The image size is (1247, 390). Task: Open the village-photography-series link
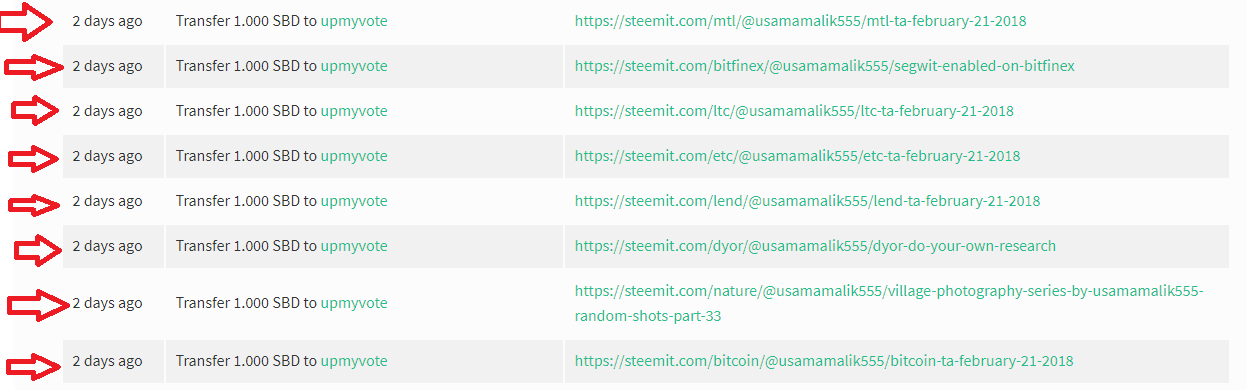tap(889, 303)
